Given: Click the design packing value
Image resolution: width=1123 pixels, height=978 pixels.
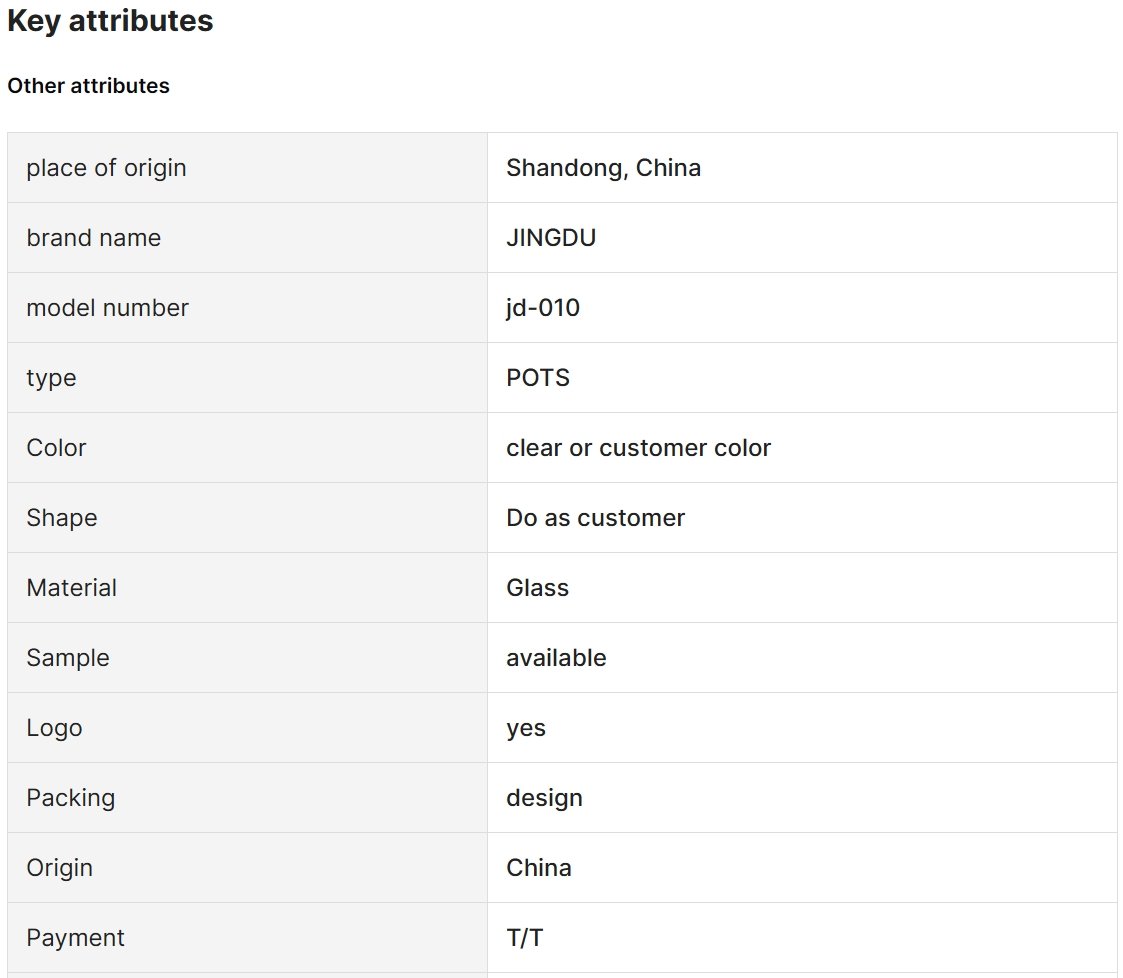Looking at the screenshot, I should coord(544,798).
